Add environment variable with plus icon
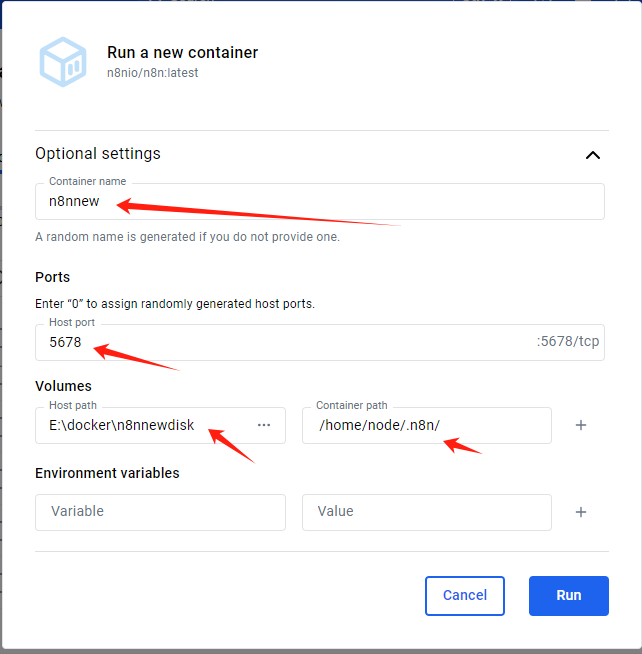The width and height of the screenshot is (642, 654). (x=581, y=512)
